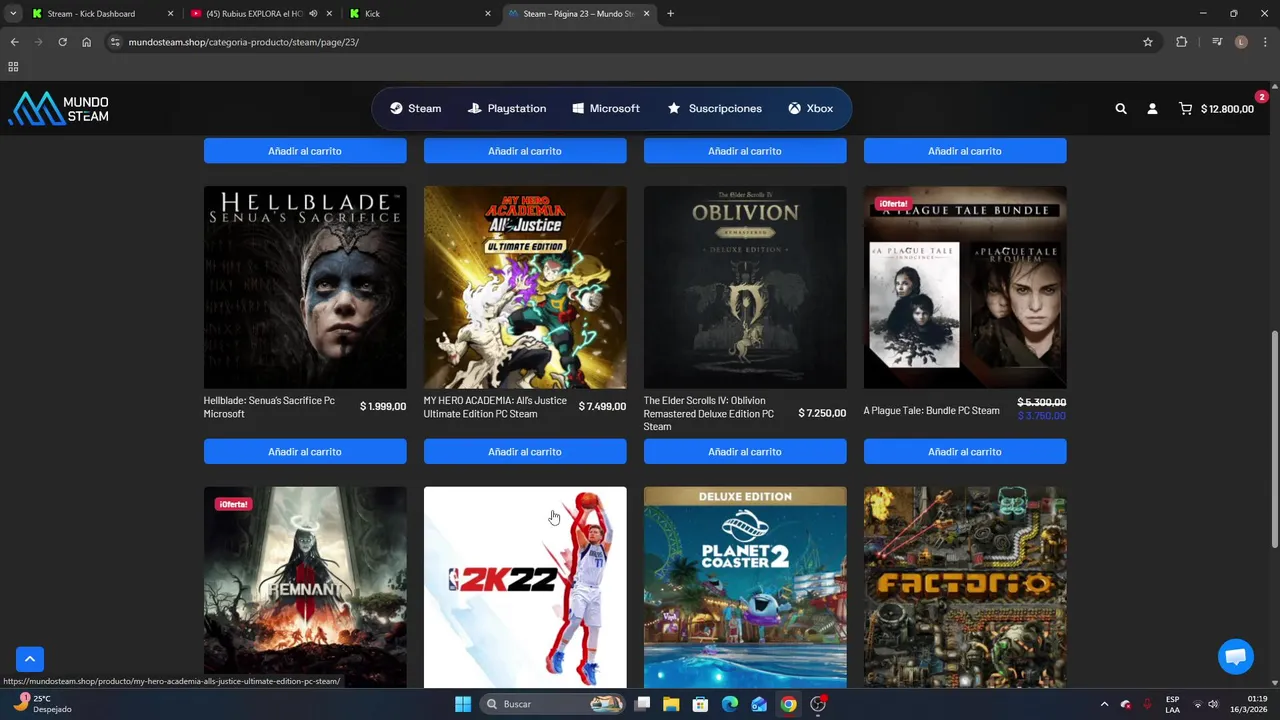
Task: Open the user account icon
Action: coord(1152,109)
